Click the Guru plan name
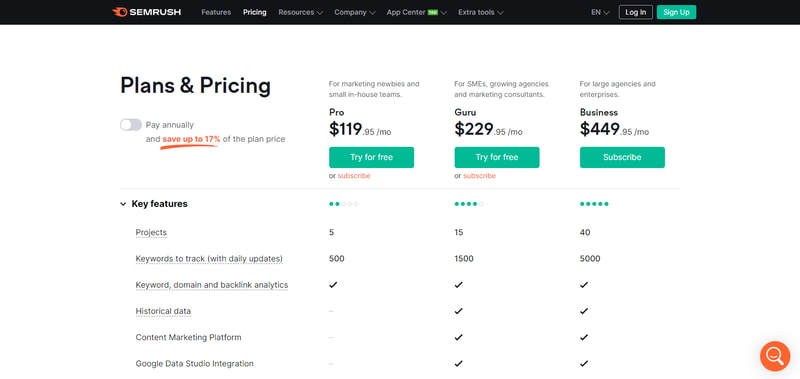 pyautogui.click(x=465, y=112)
